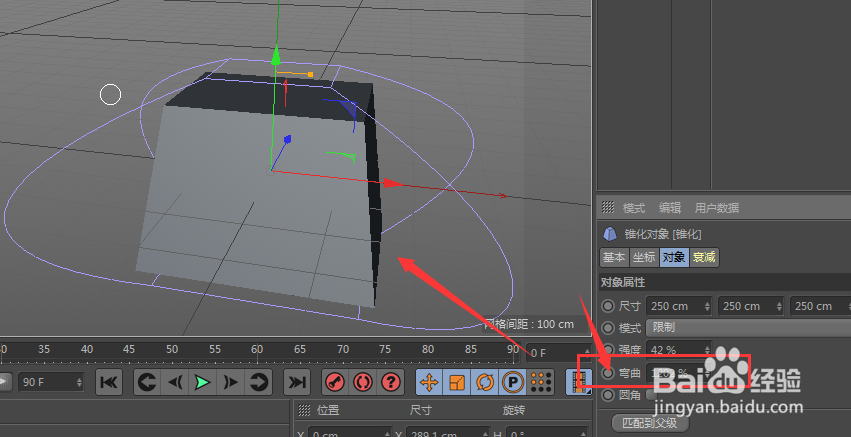Step back one frame
Screen dimensions: 851x437
click(x=175, y=382)
